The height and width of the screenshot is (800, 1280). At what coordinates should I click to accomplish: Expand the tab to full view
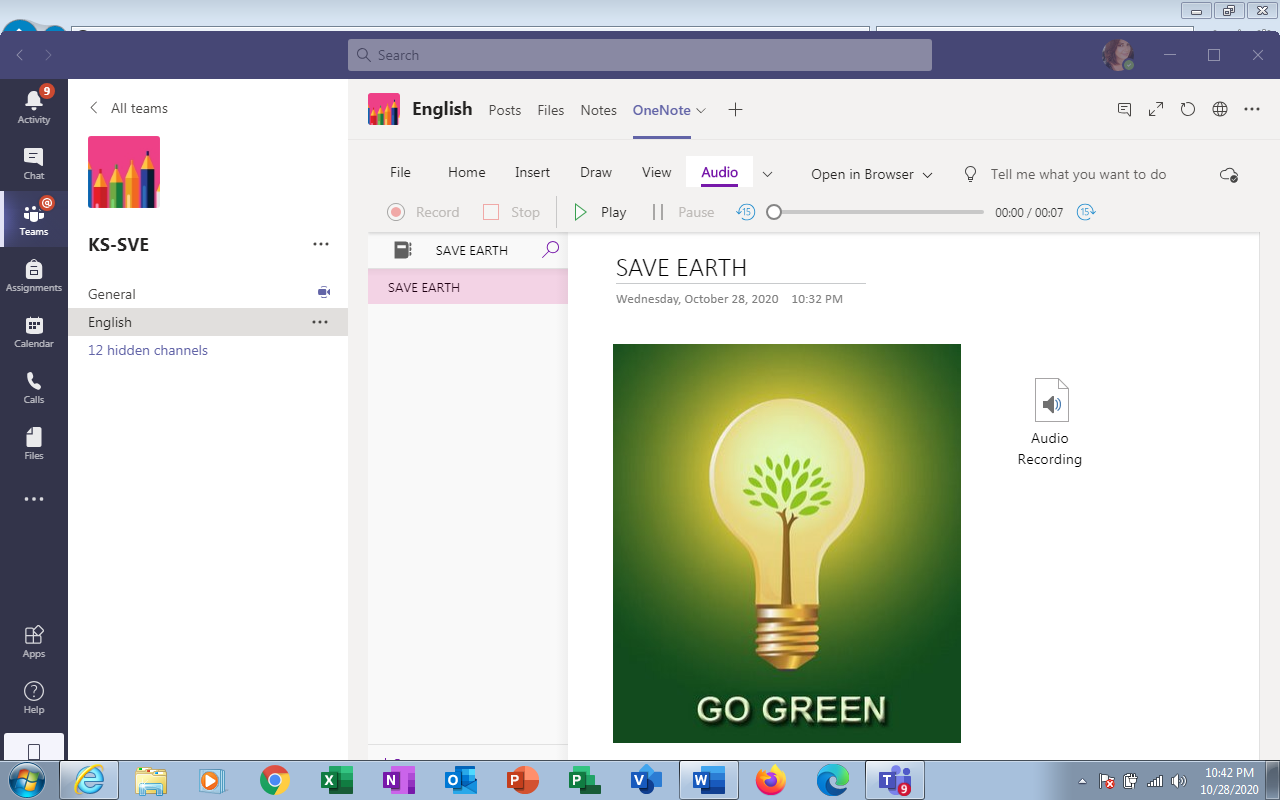[1156, 110]
